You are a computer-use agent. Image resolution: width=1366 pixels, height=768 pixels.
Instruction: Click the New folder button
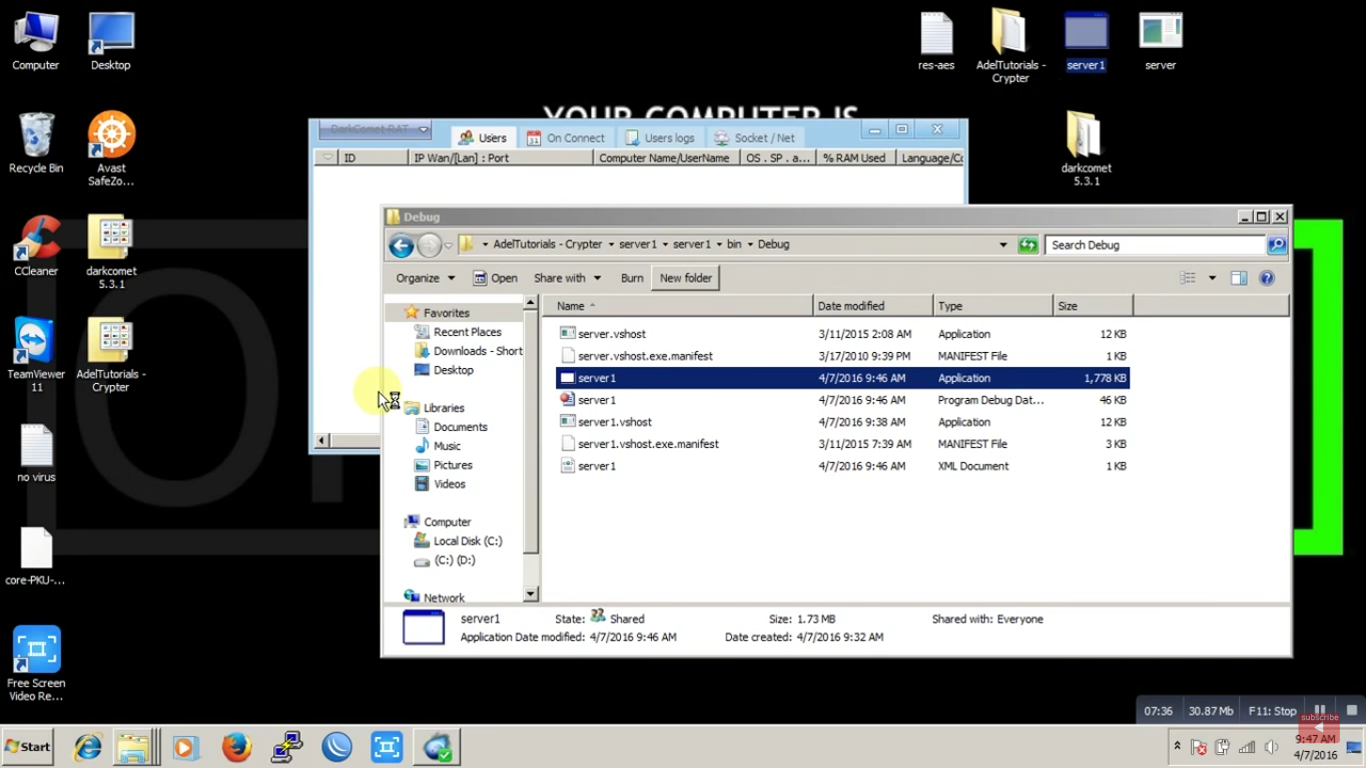[686, 278]
